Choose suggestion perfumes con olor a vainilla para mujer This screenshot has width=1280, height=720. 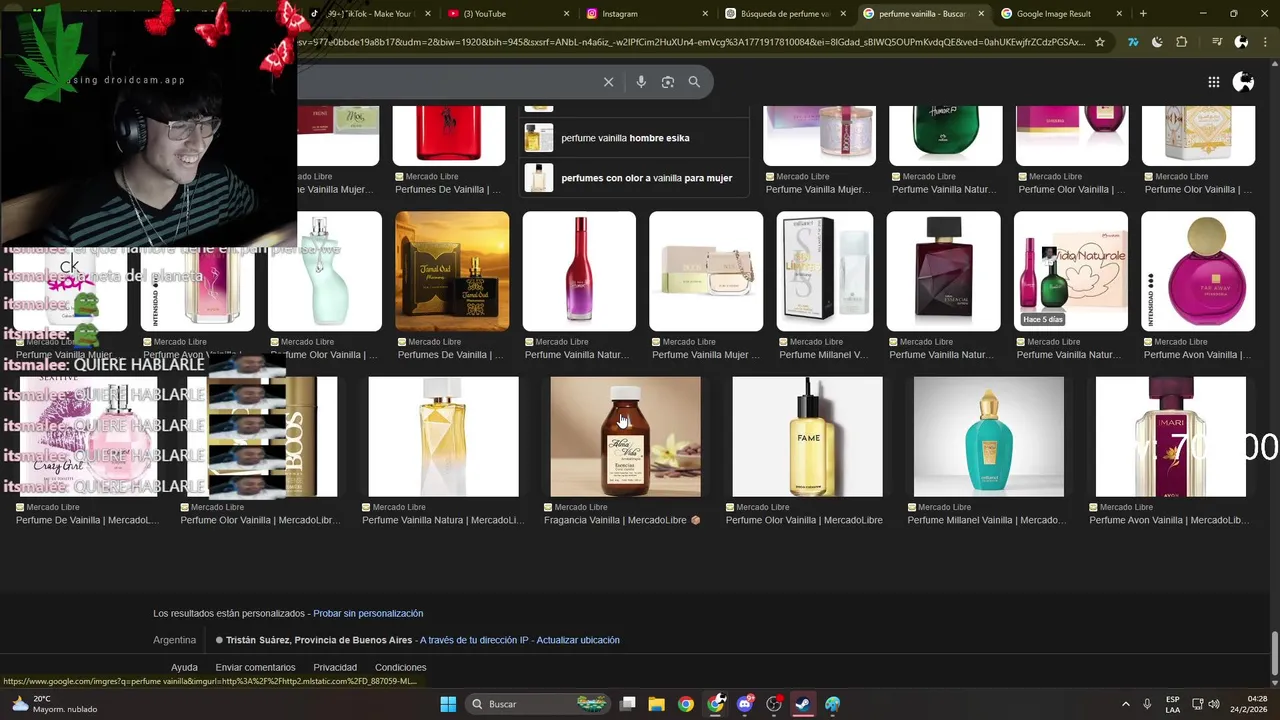point(634,178)
